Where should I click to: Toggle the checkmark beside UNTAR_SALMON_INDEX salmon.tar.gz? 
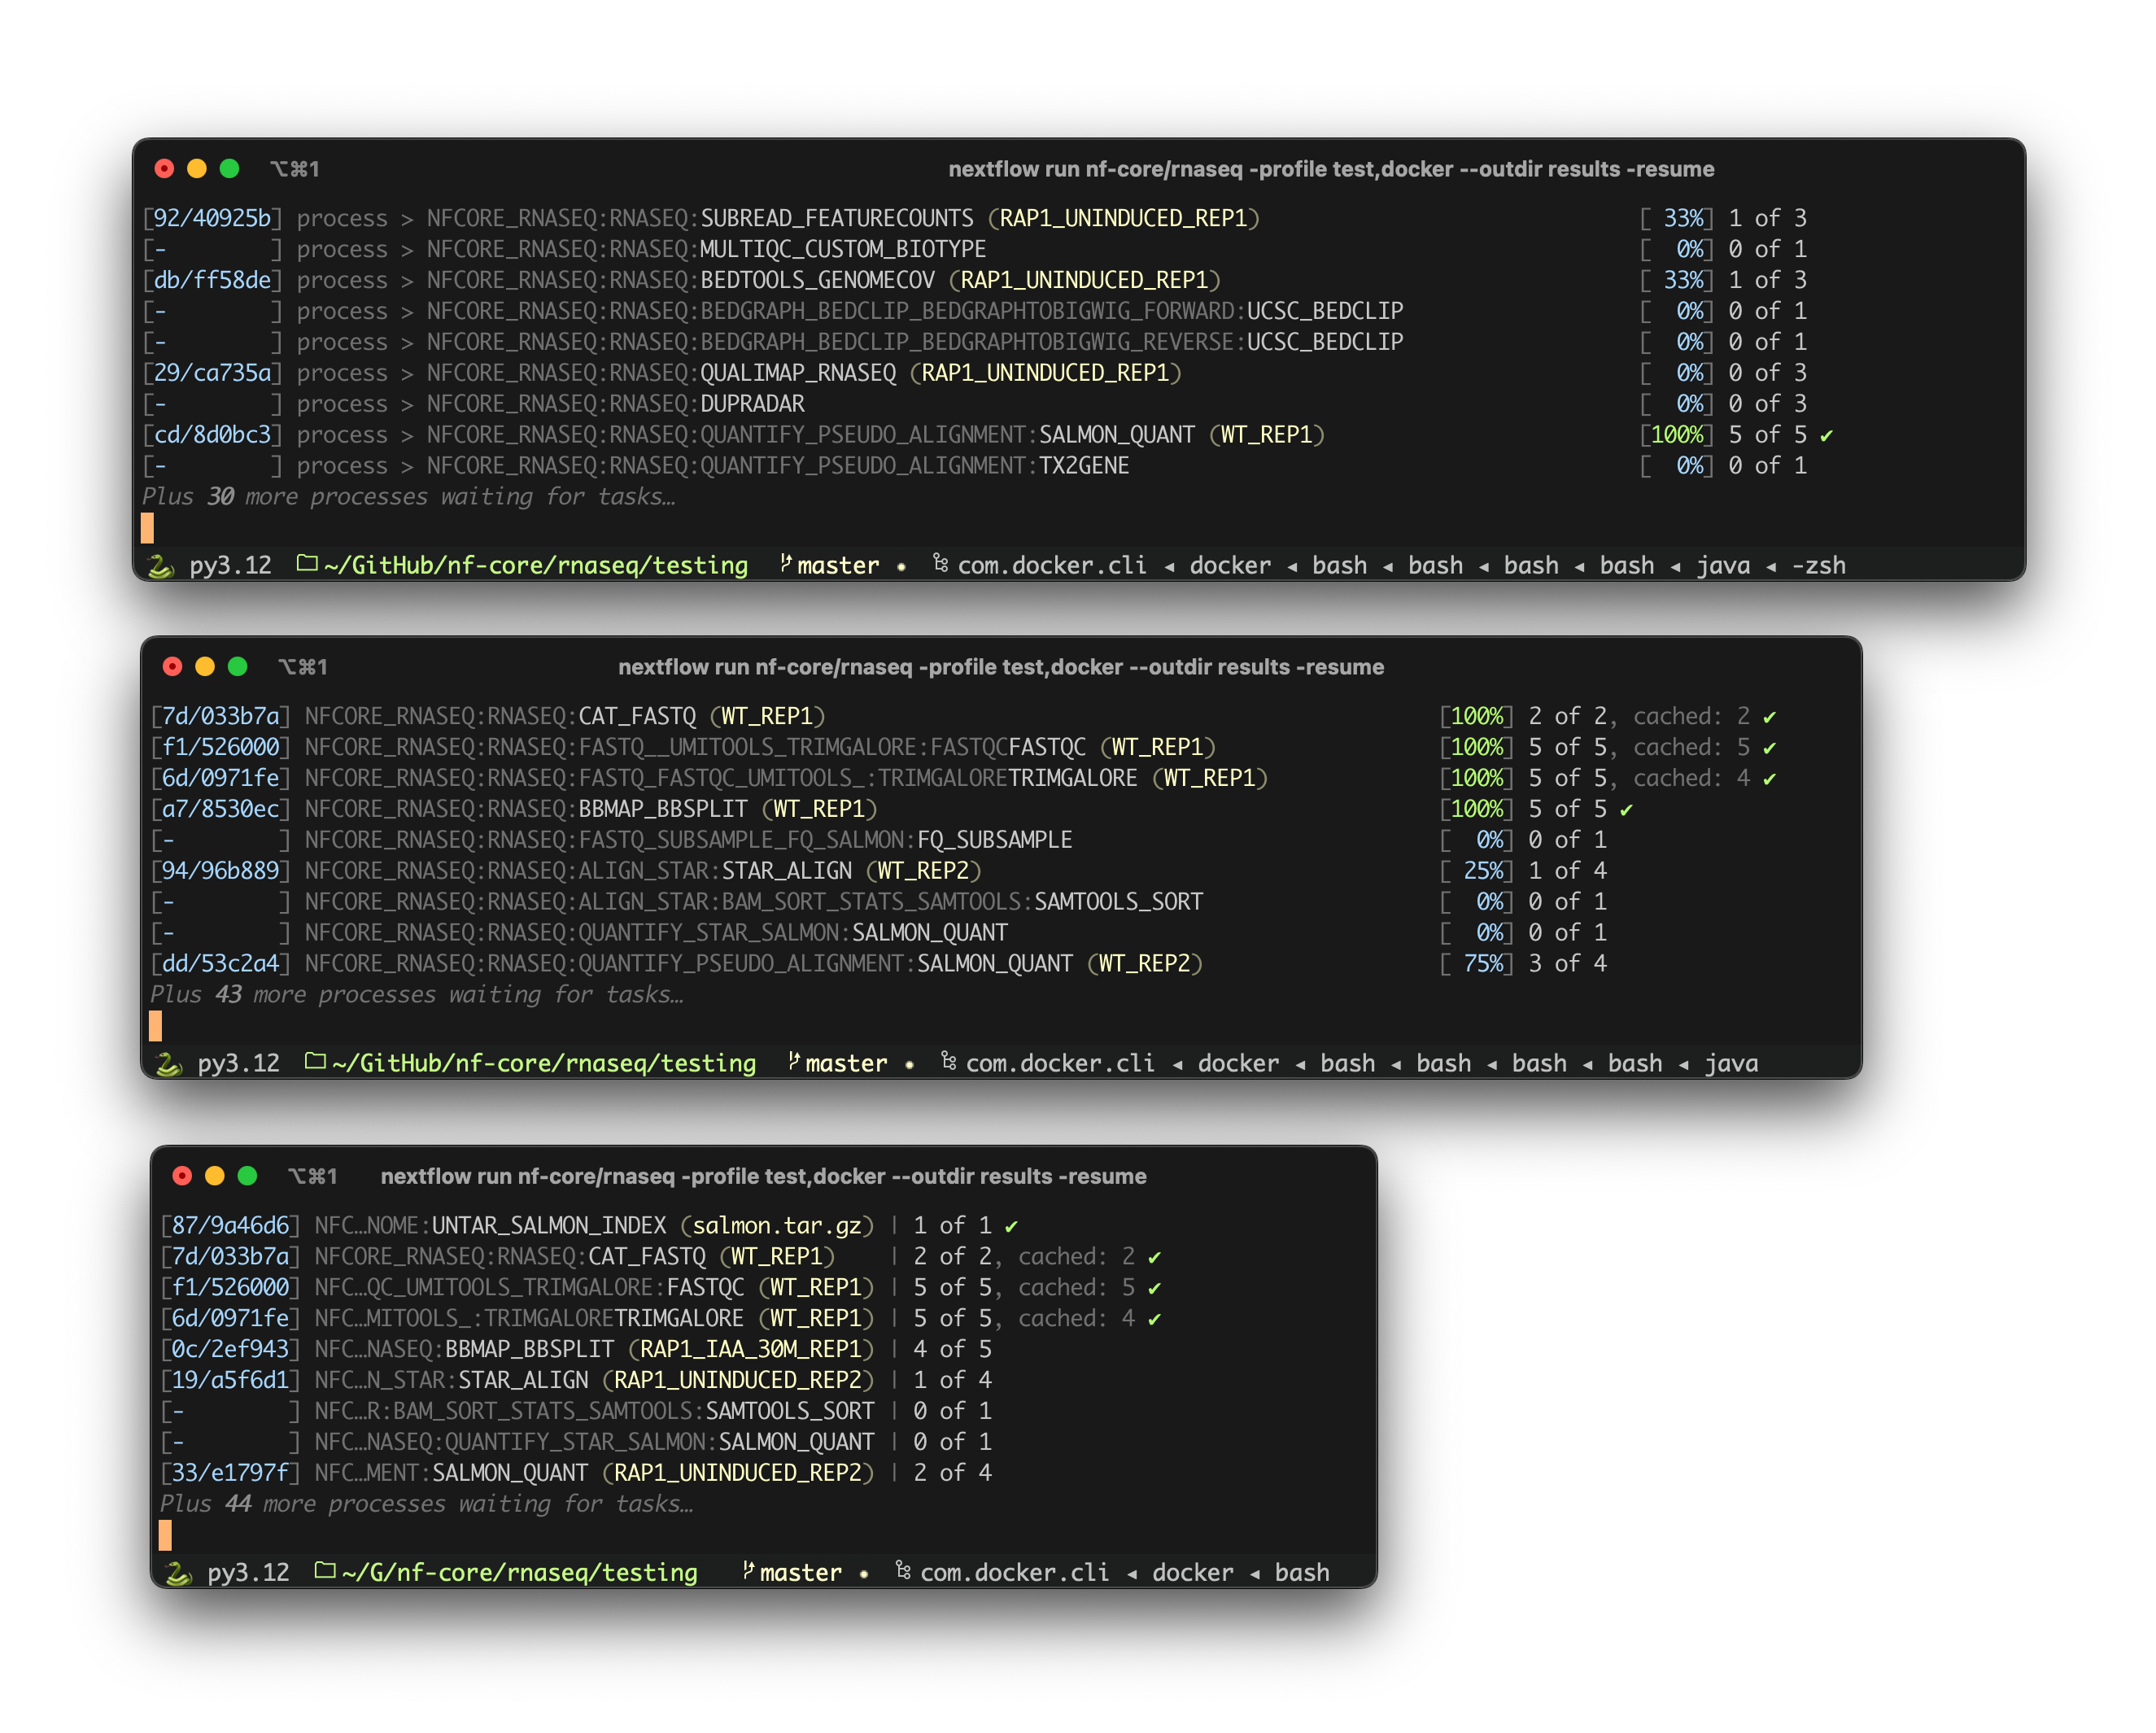[1010, 1225]
